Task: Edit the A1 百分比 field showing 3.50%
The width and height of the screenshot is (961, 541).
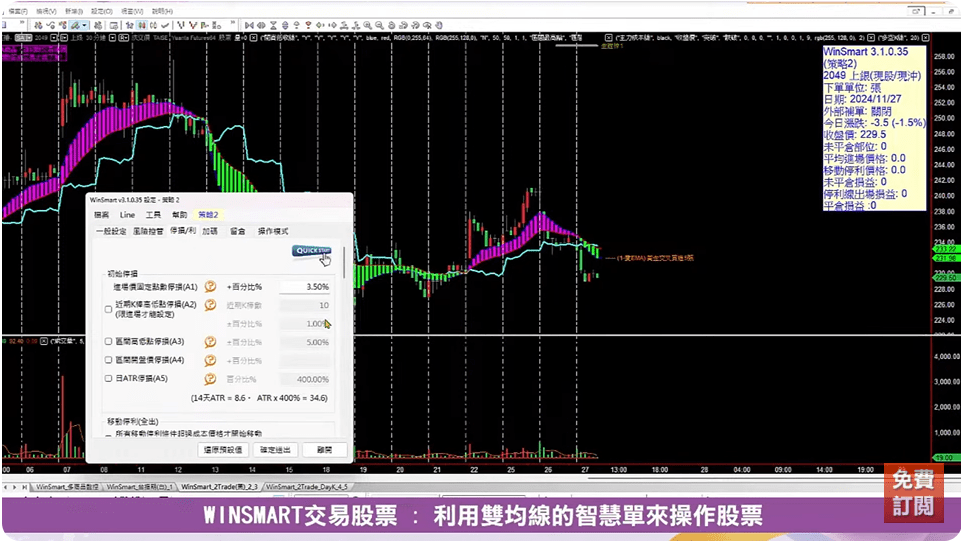Action: point(305,287)
